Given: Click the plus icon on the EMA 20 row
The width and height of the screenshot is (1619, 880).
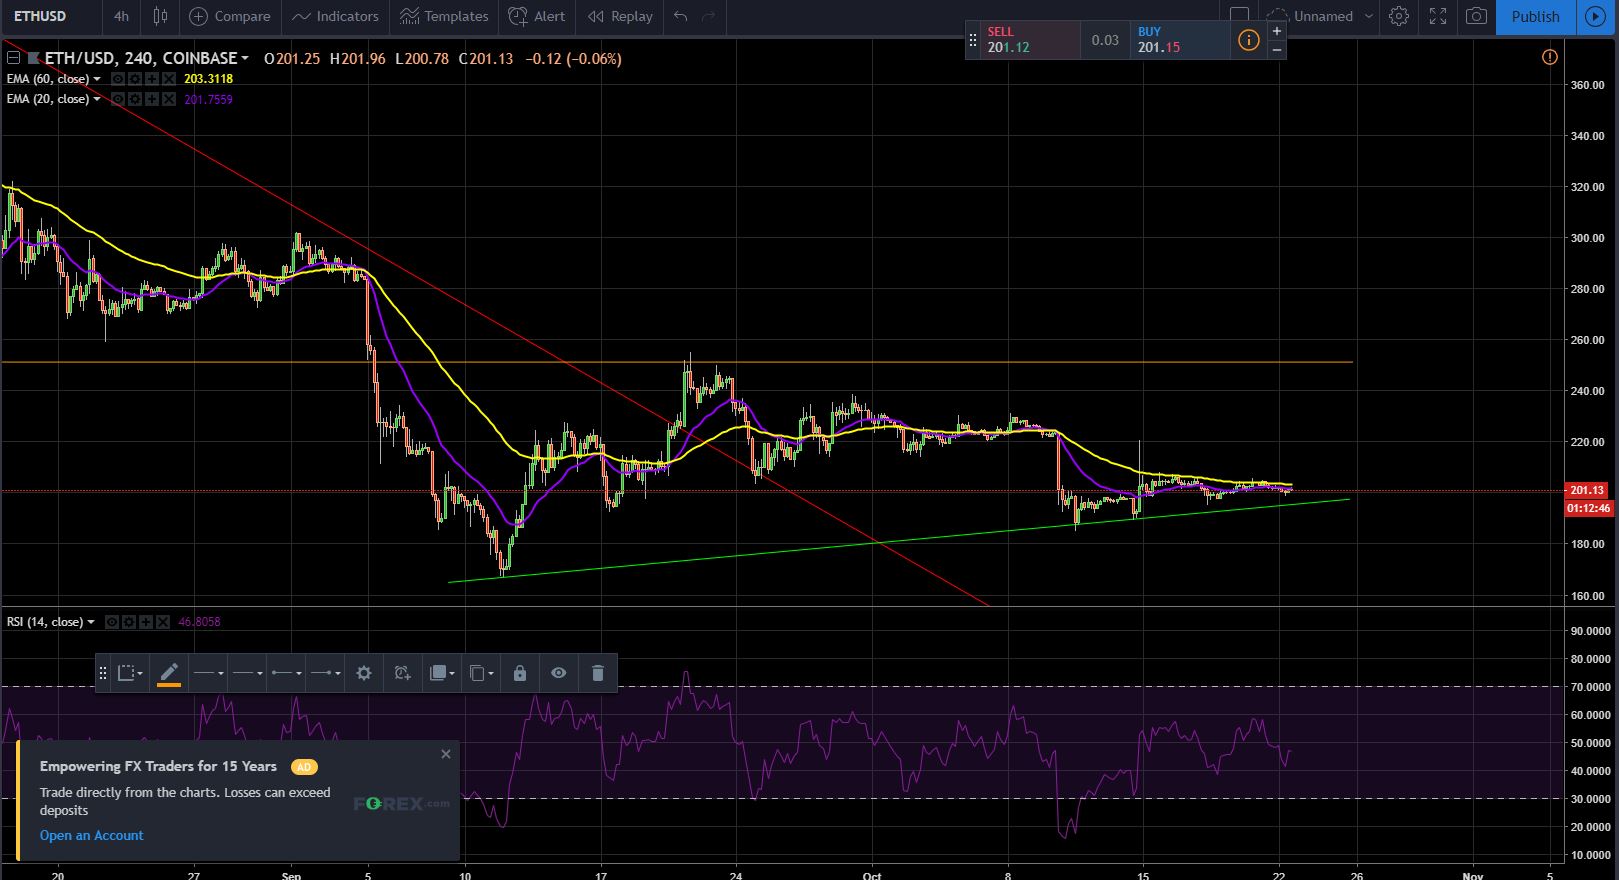Looking at the screenshot, I should (x=152, y=99).
